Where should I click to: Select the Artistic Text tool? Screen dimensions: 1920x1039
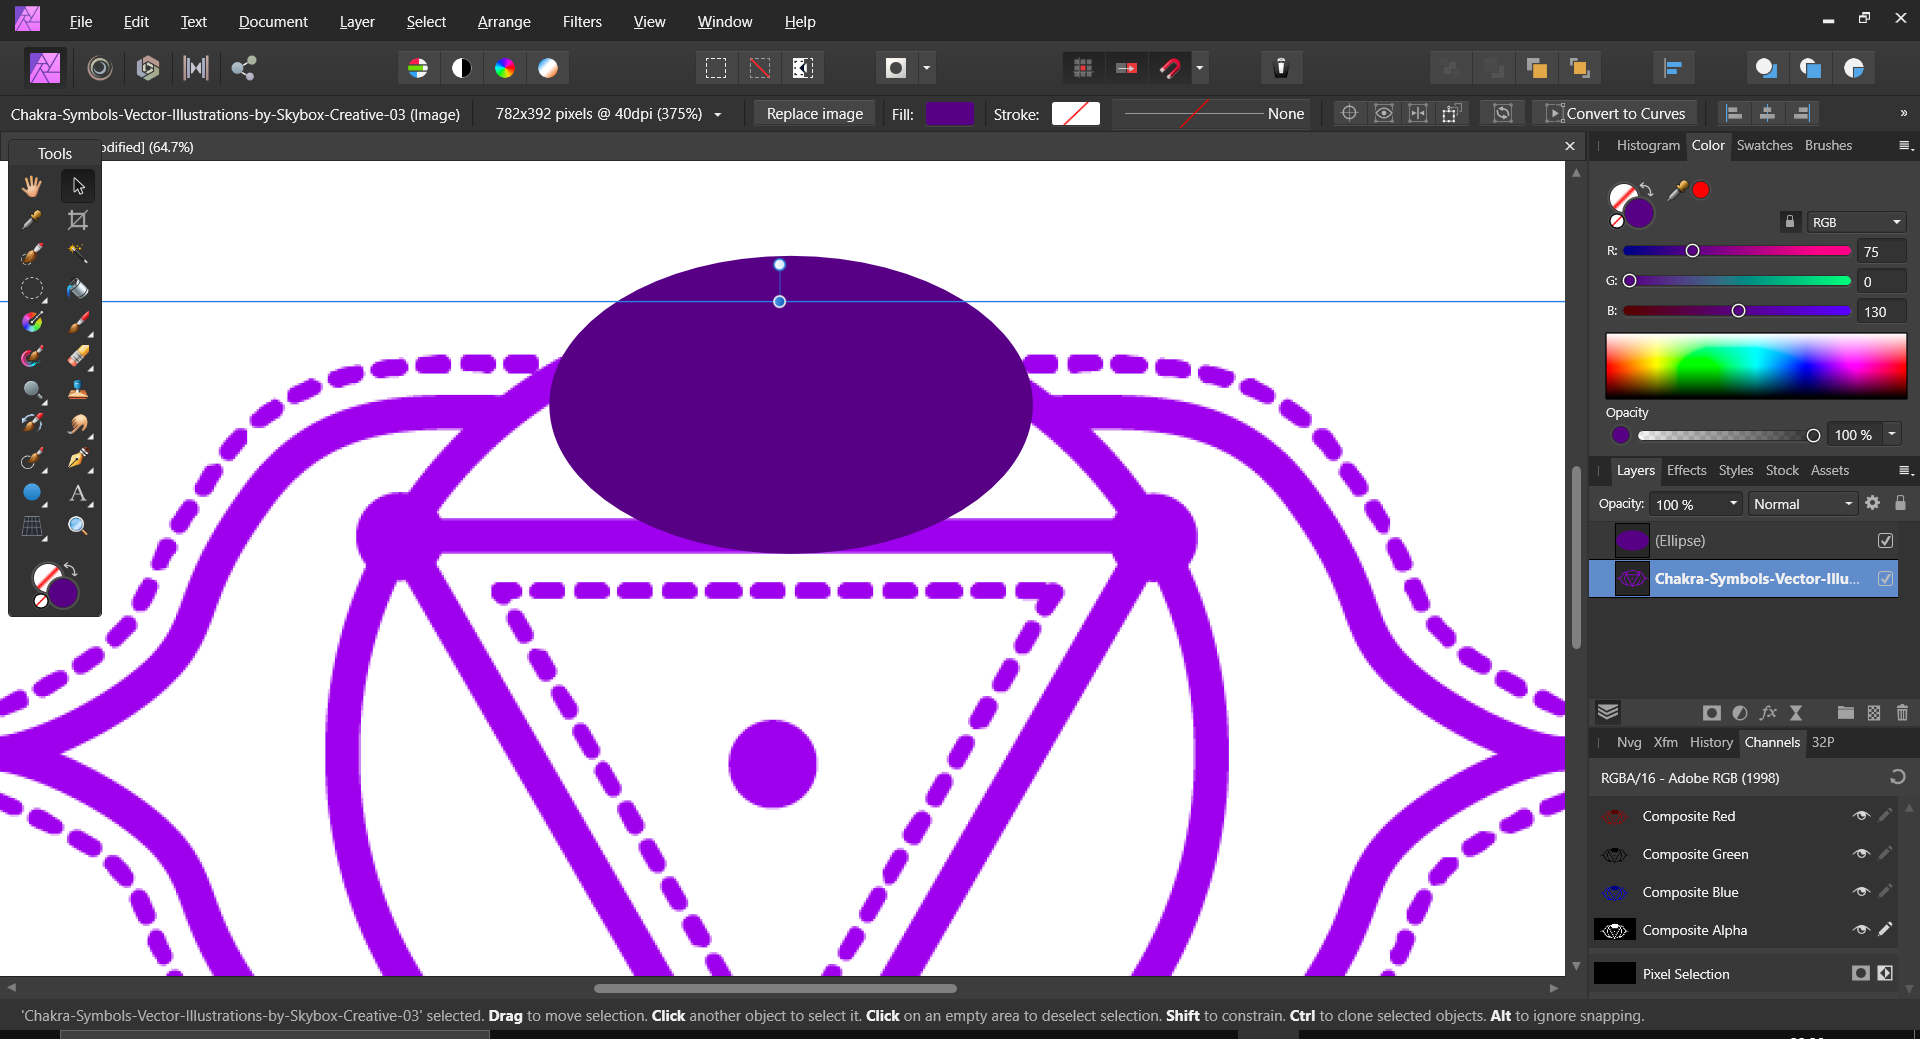(78, 492)
